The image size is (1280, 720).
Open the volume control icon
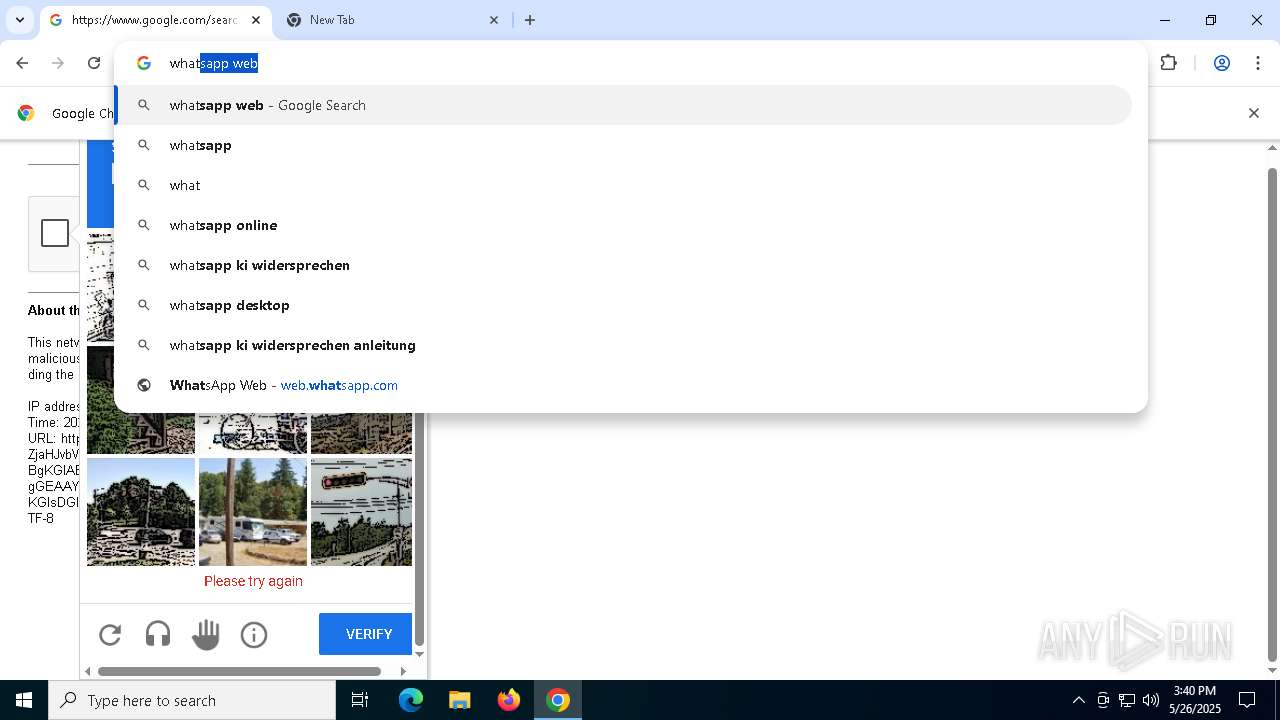pos(1151,700)
